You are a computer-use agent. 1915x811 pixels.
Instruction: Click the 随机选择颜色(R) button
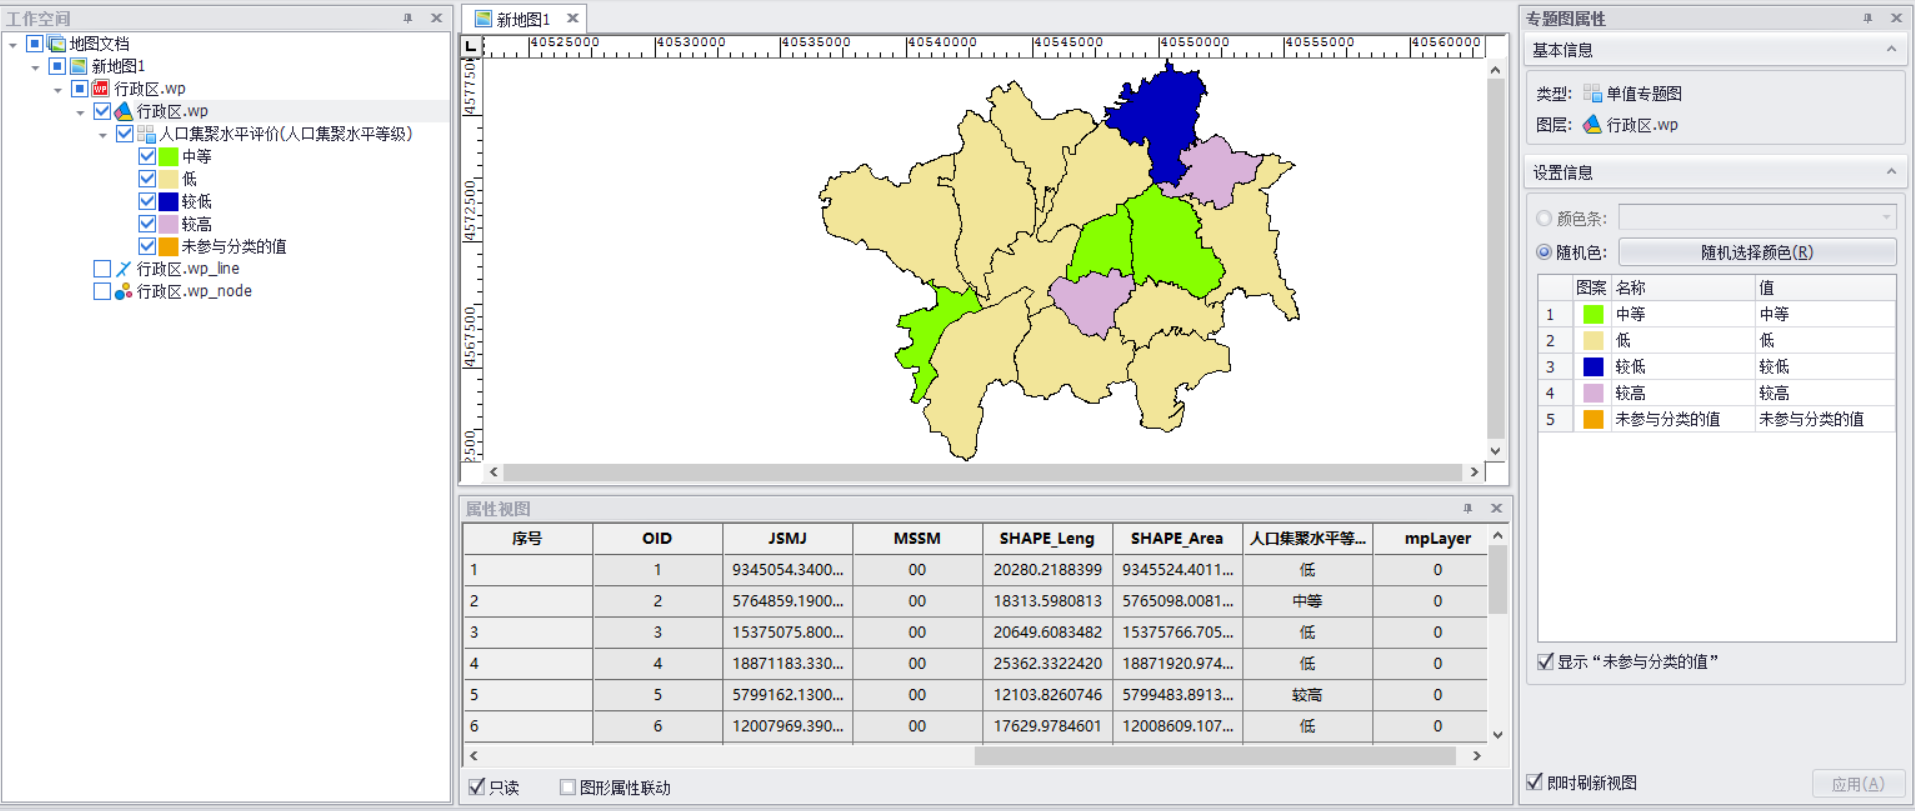[1757, 252]
